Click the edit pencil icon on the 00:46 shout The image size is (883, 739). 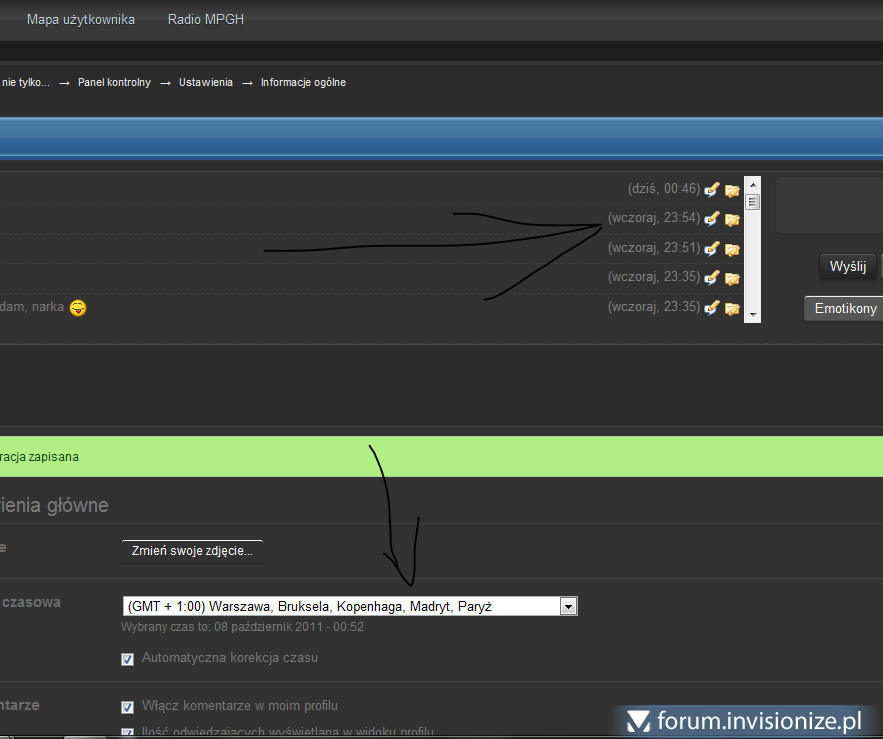pos(712,189)
